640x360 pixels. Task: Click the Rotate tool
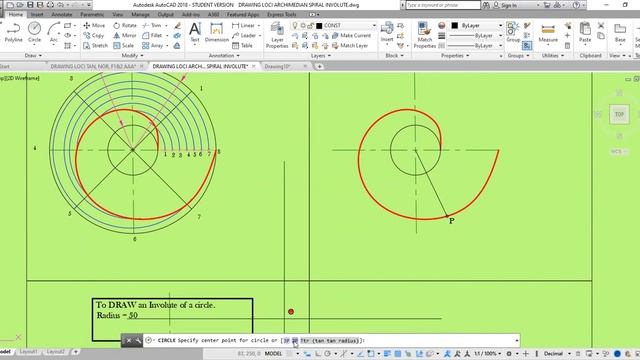tap(125, 25)
